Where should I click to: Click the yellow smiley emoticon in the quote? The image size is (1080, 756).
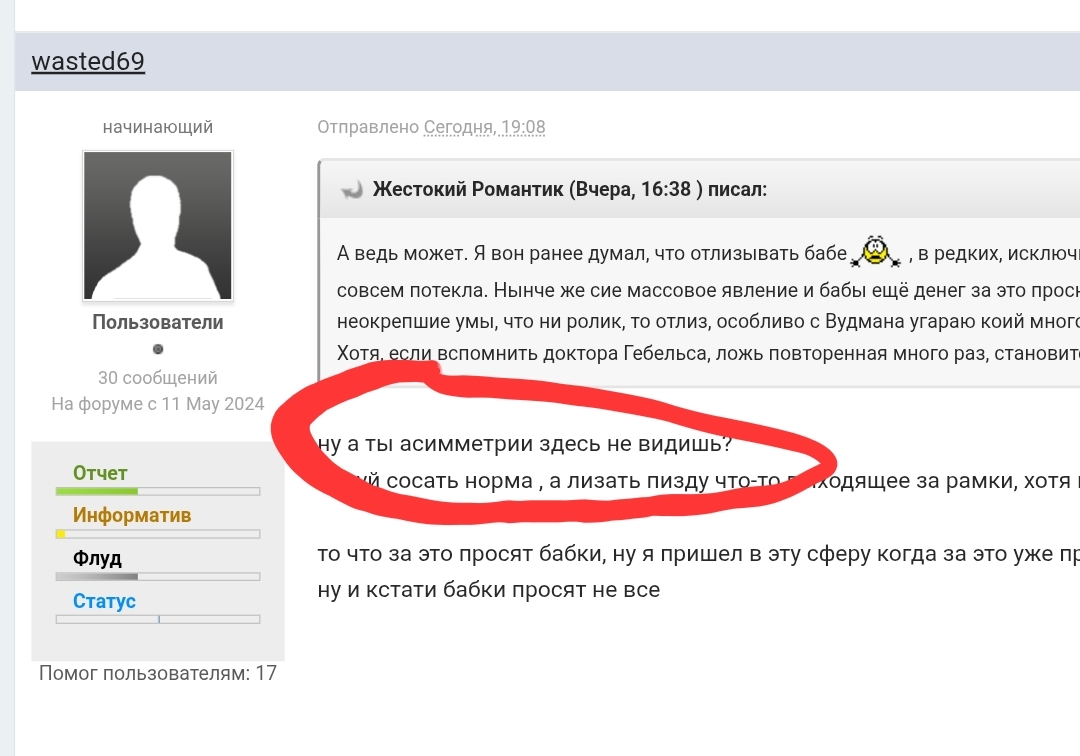[x=876, y=252]
